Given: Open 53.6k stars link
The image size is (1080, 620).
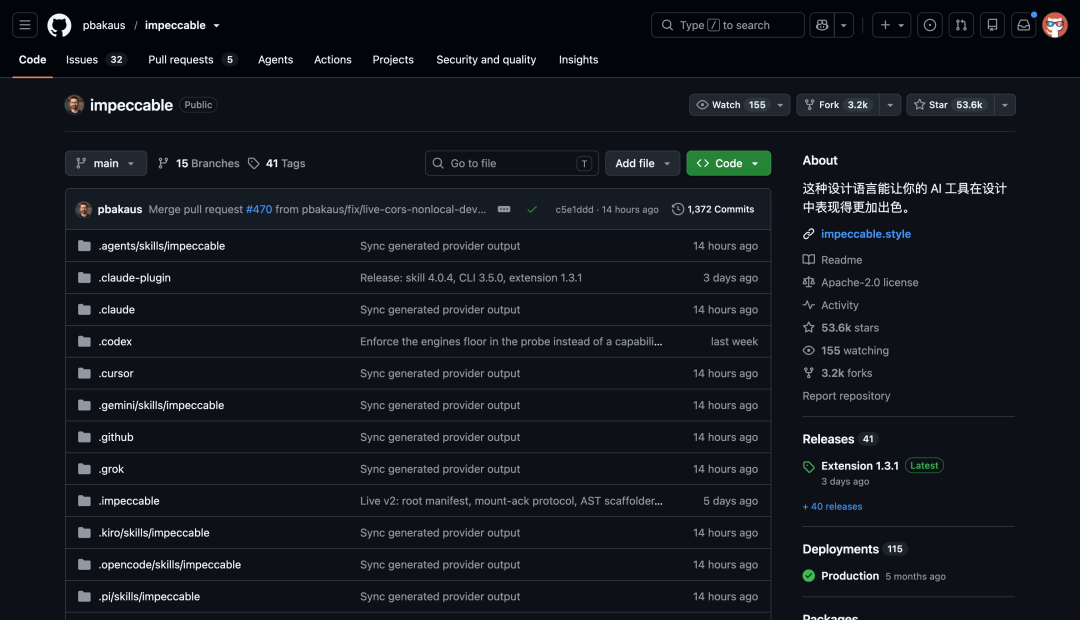Looking at the screenshot, I should pyautogui.click(x=850, y=328).
